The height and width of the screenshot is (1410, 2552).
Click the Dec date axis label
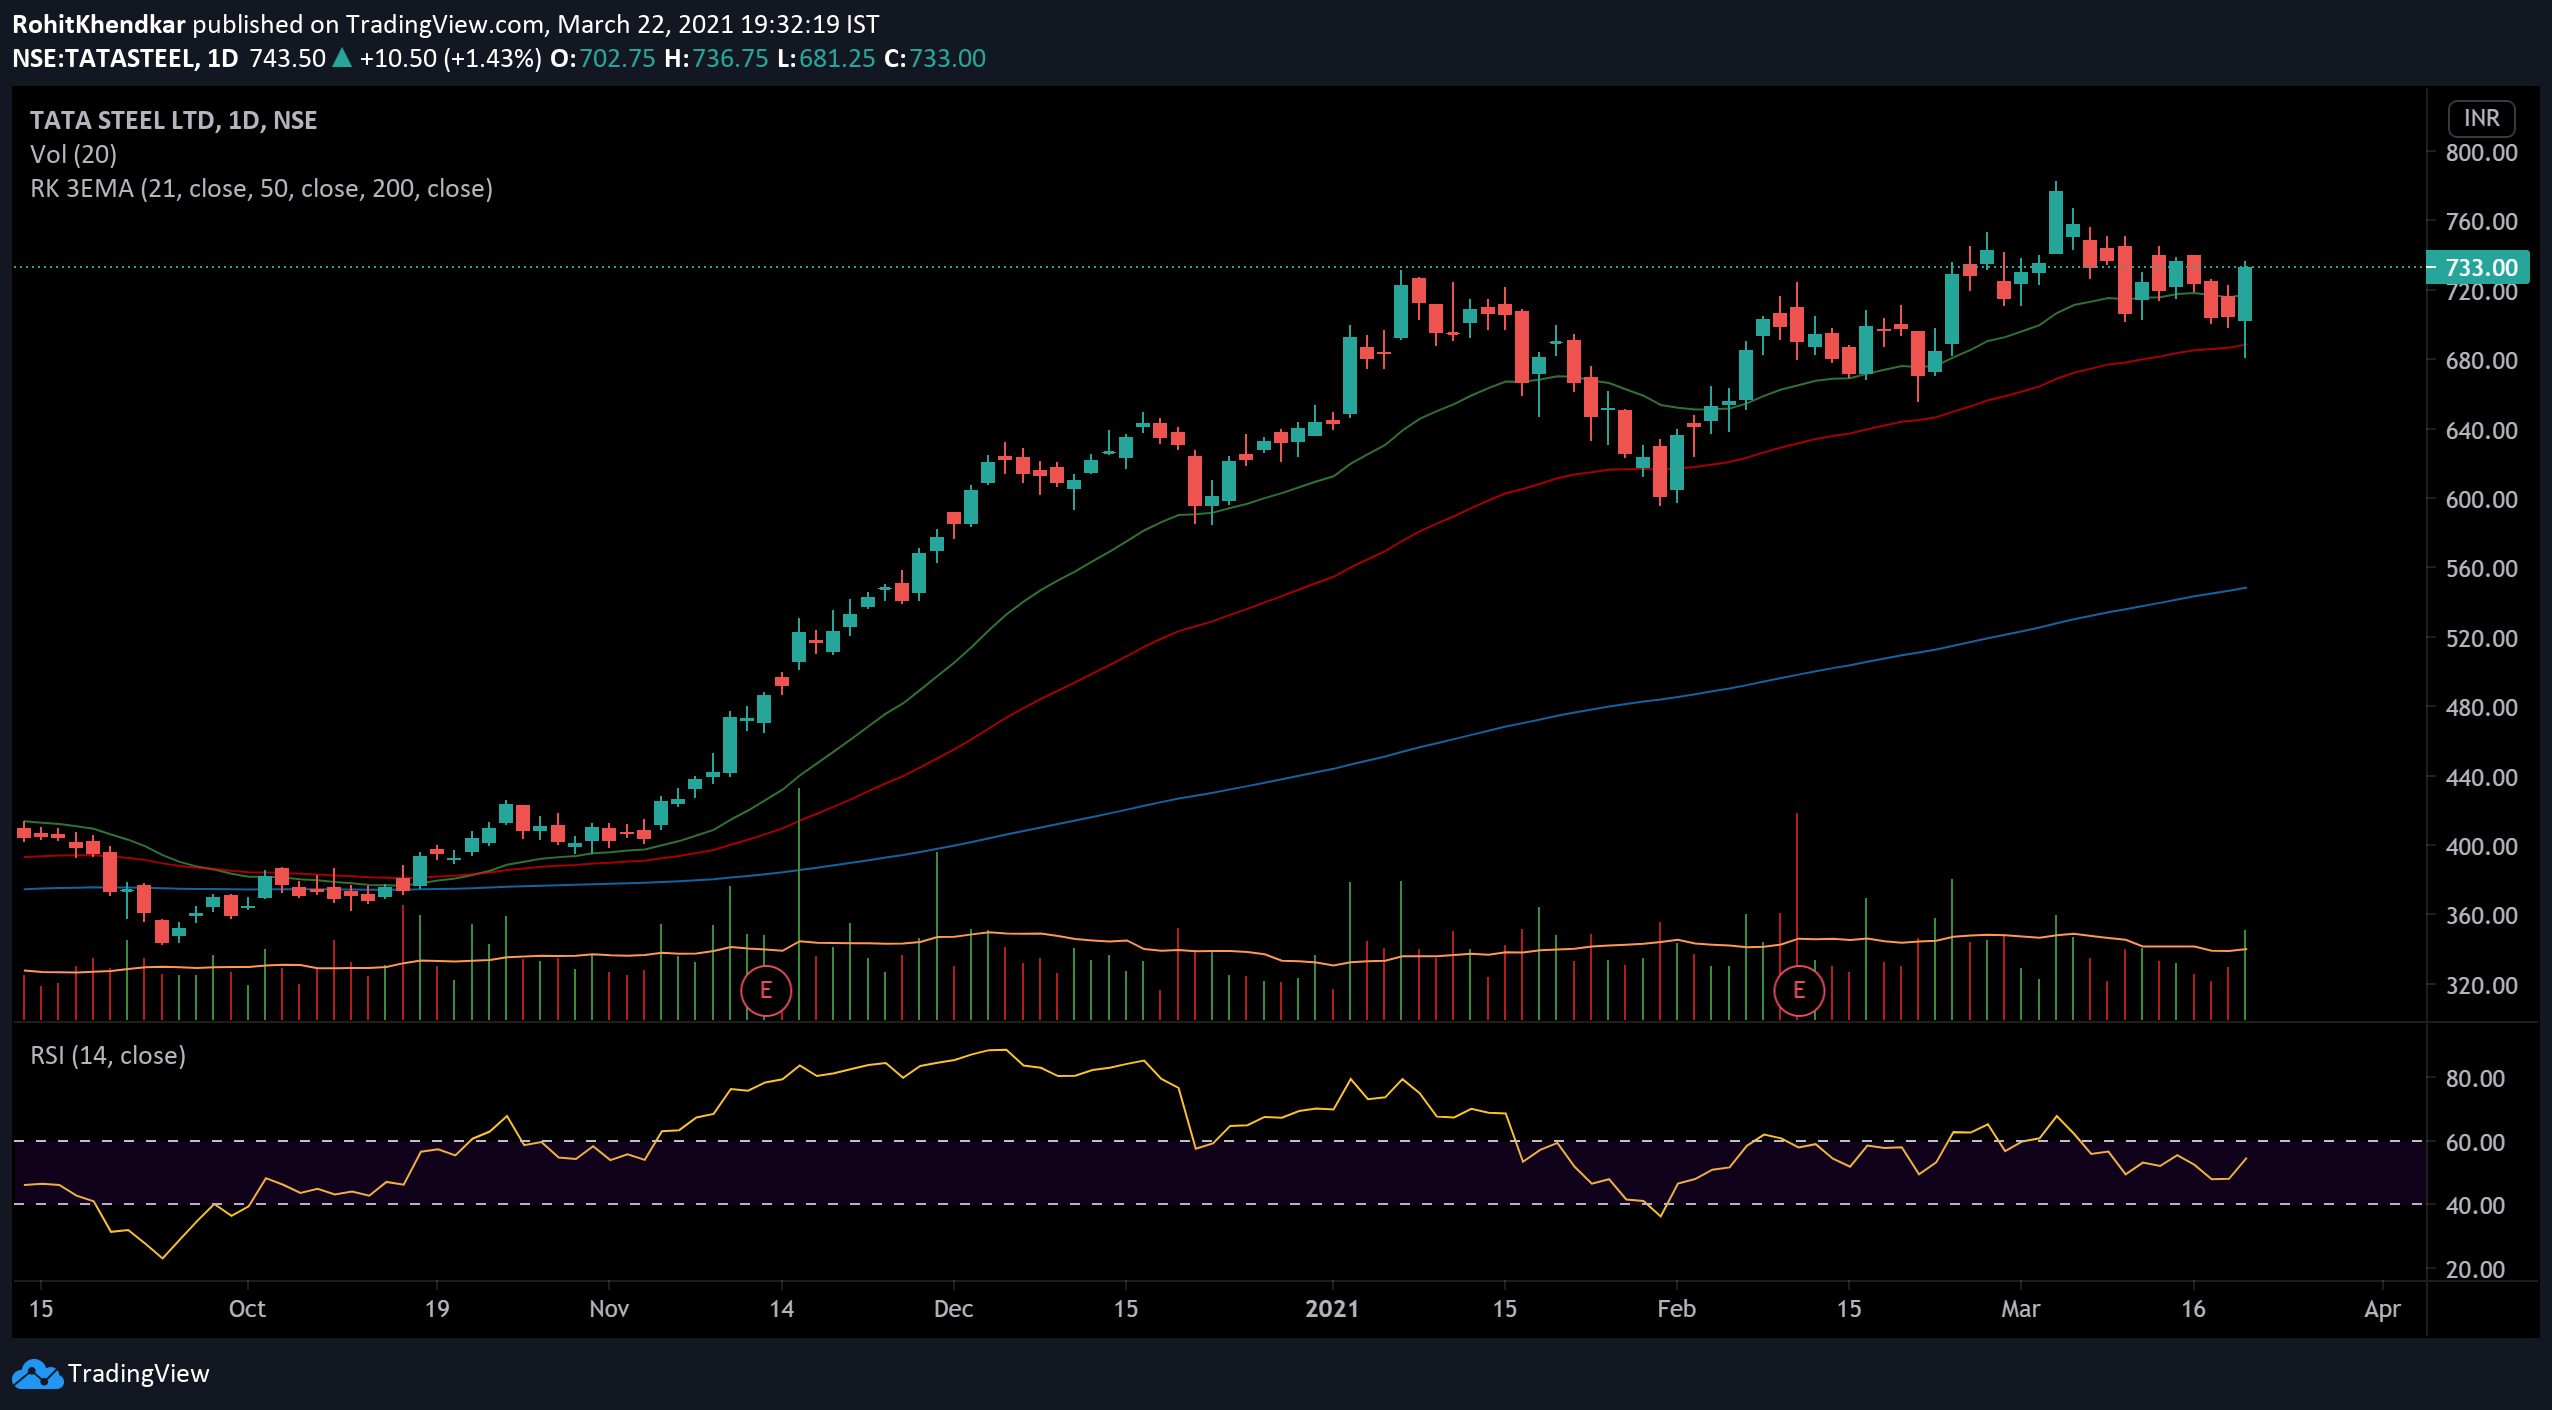(x=953, y=1309)
